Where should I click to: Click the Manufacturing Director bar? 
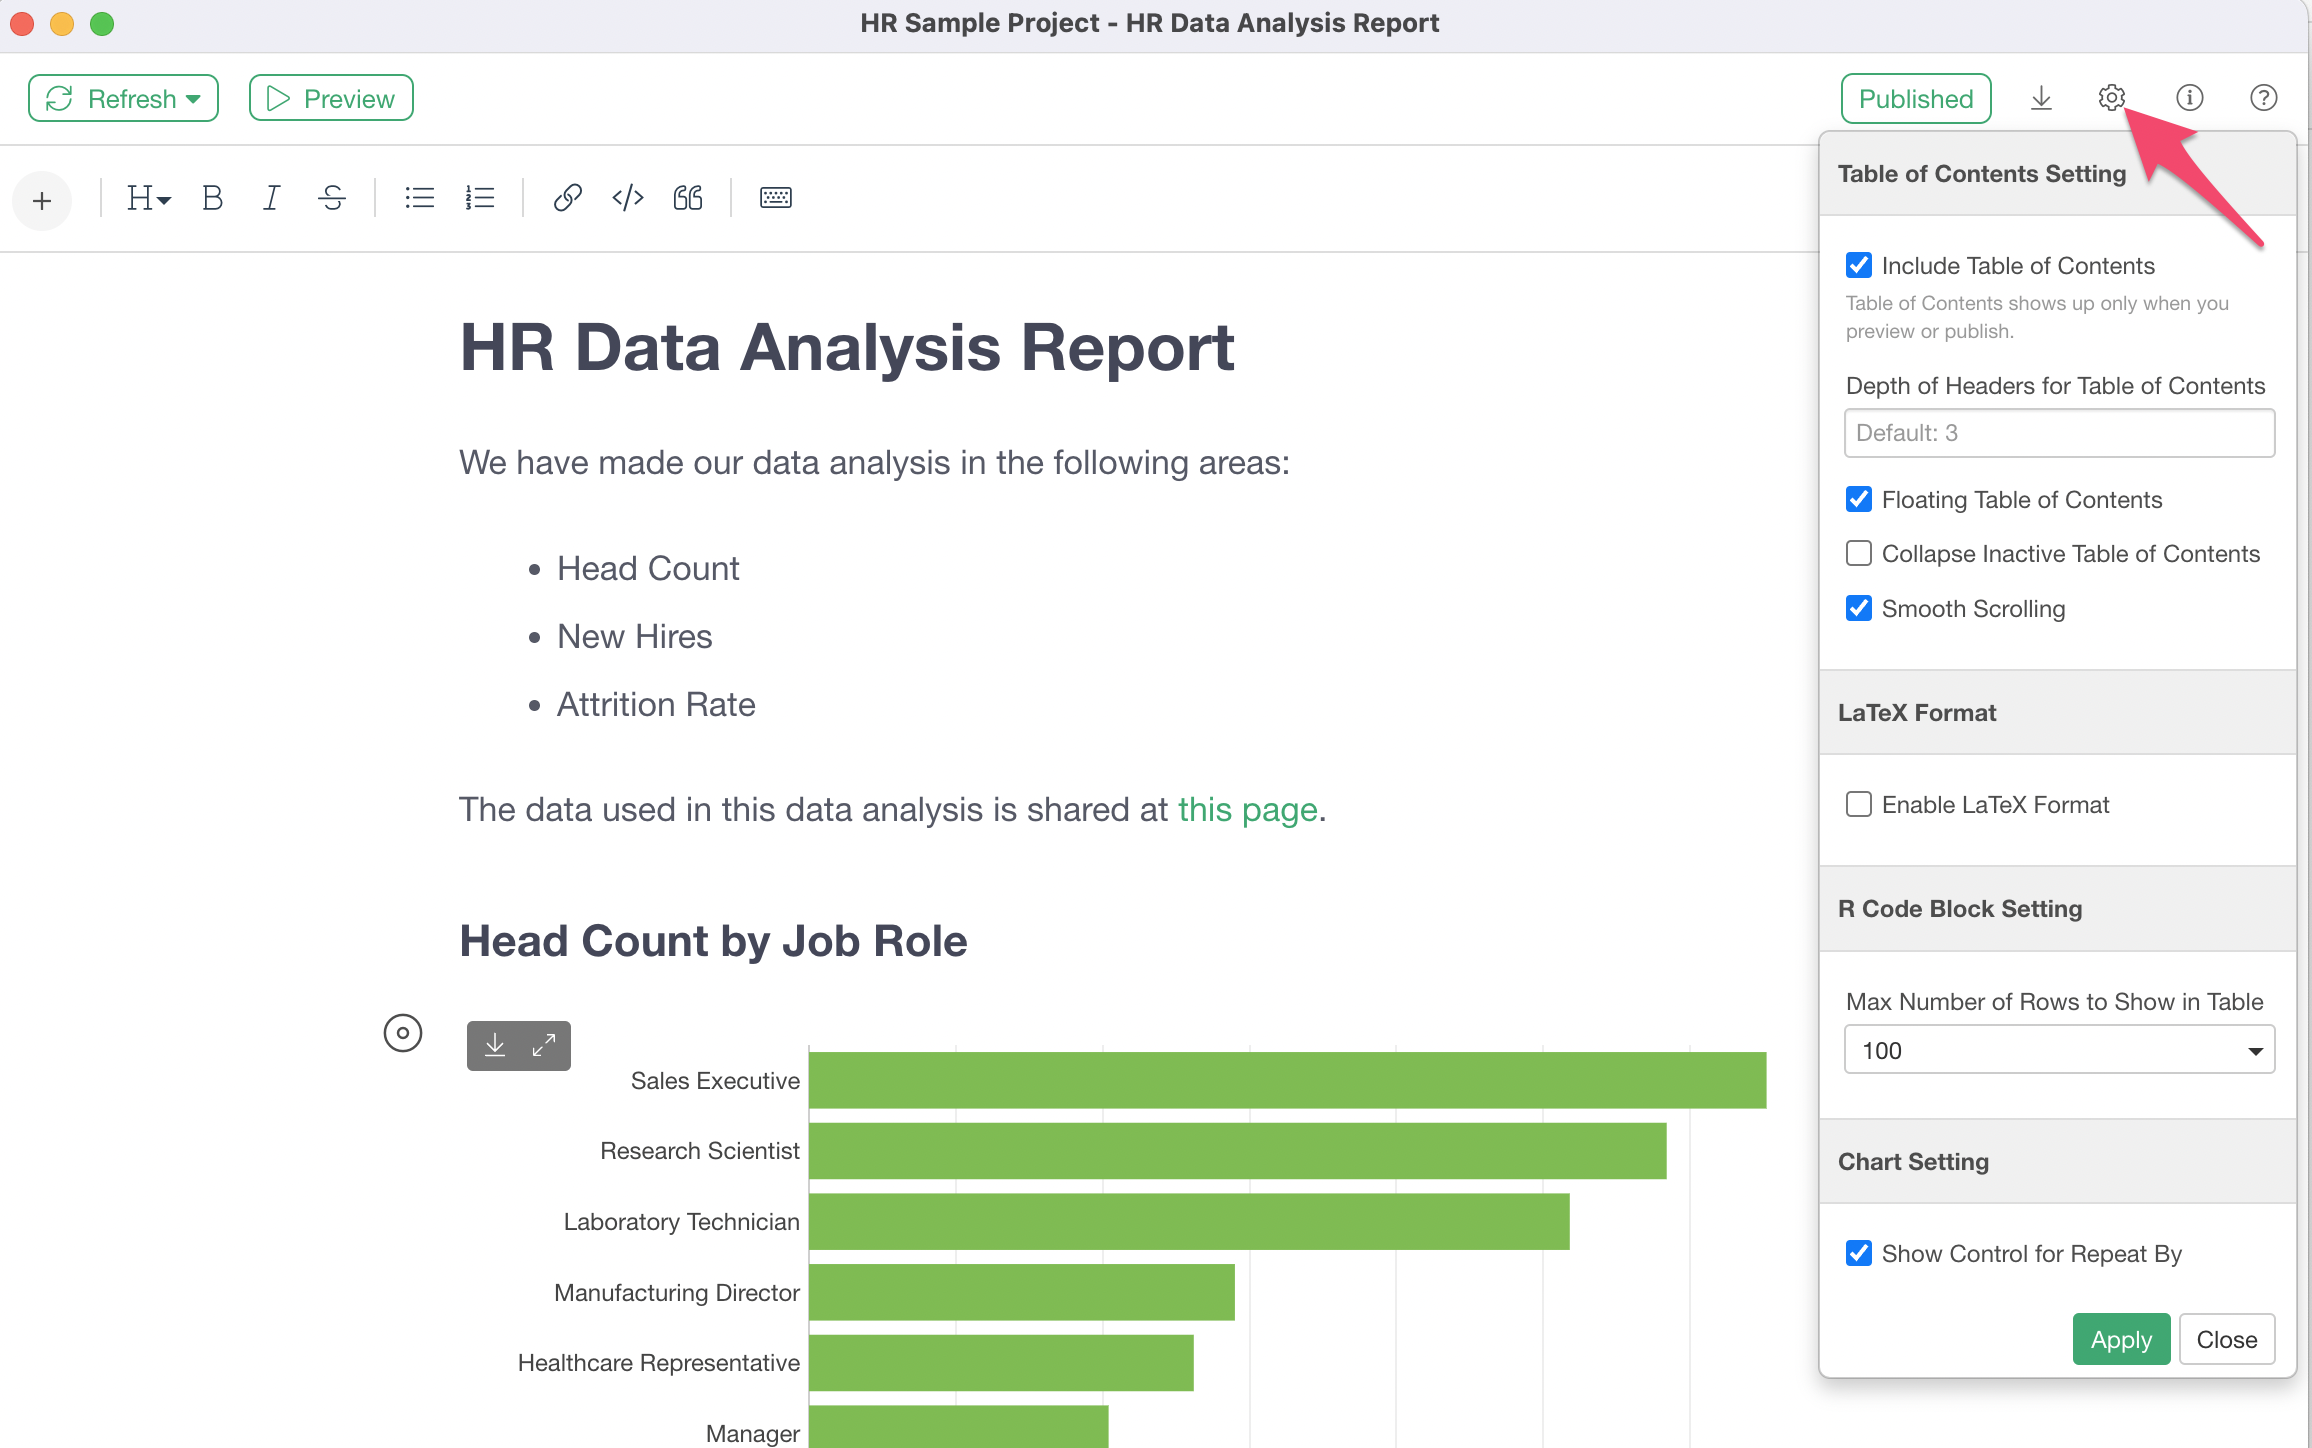click(x=1021, y=1292)
